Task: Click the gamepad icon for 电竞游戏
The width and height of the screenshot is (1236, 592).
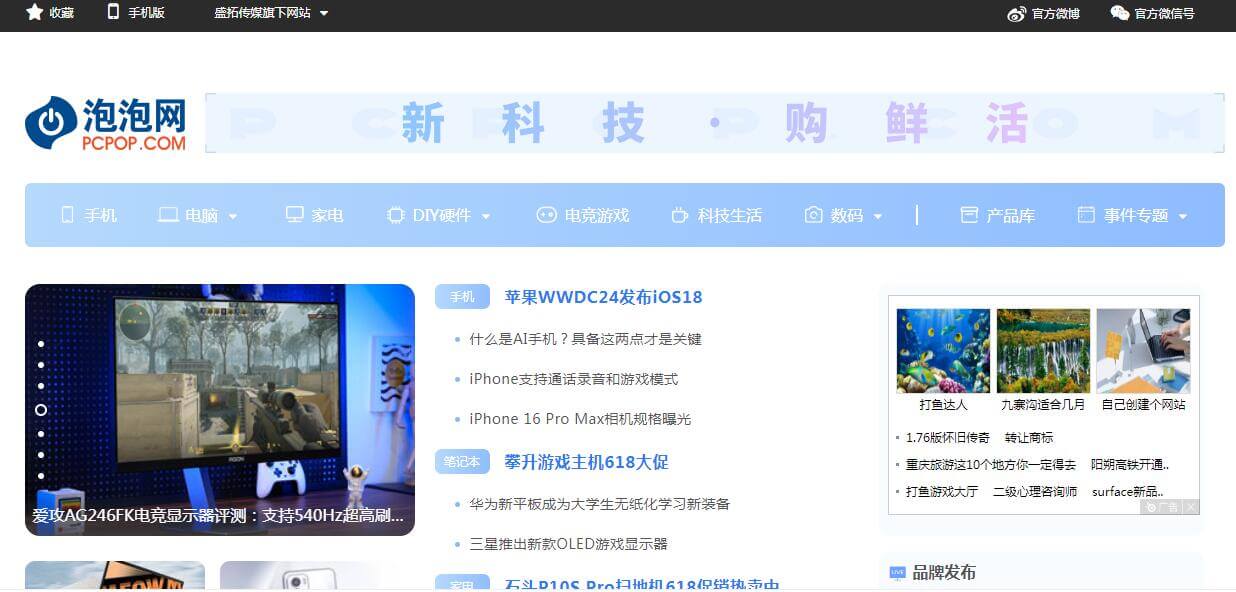Action: (x=546, y=215)
